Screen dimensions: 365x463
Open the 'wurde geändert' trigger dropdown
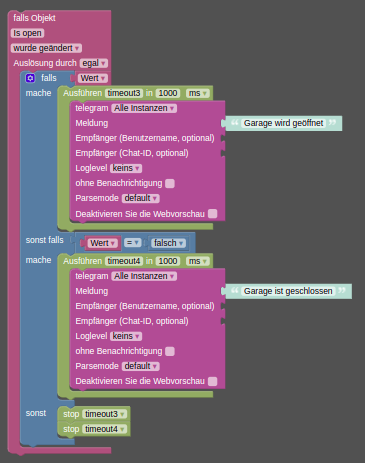coord(46,48)
